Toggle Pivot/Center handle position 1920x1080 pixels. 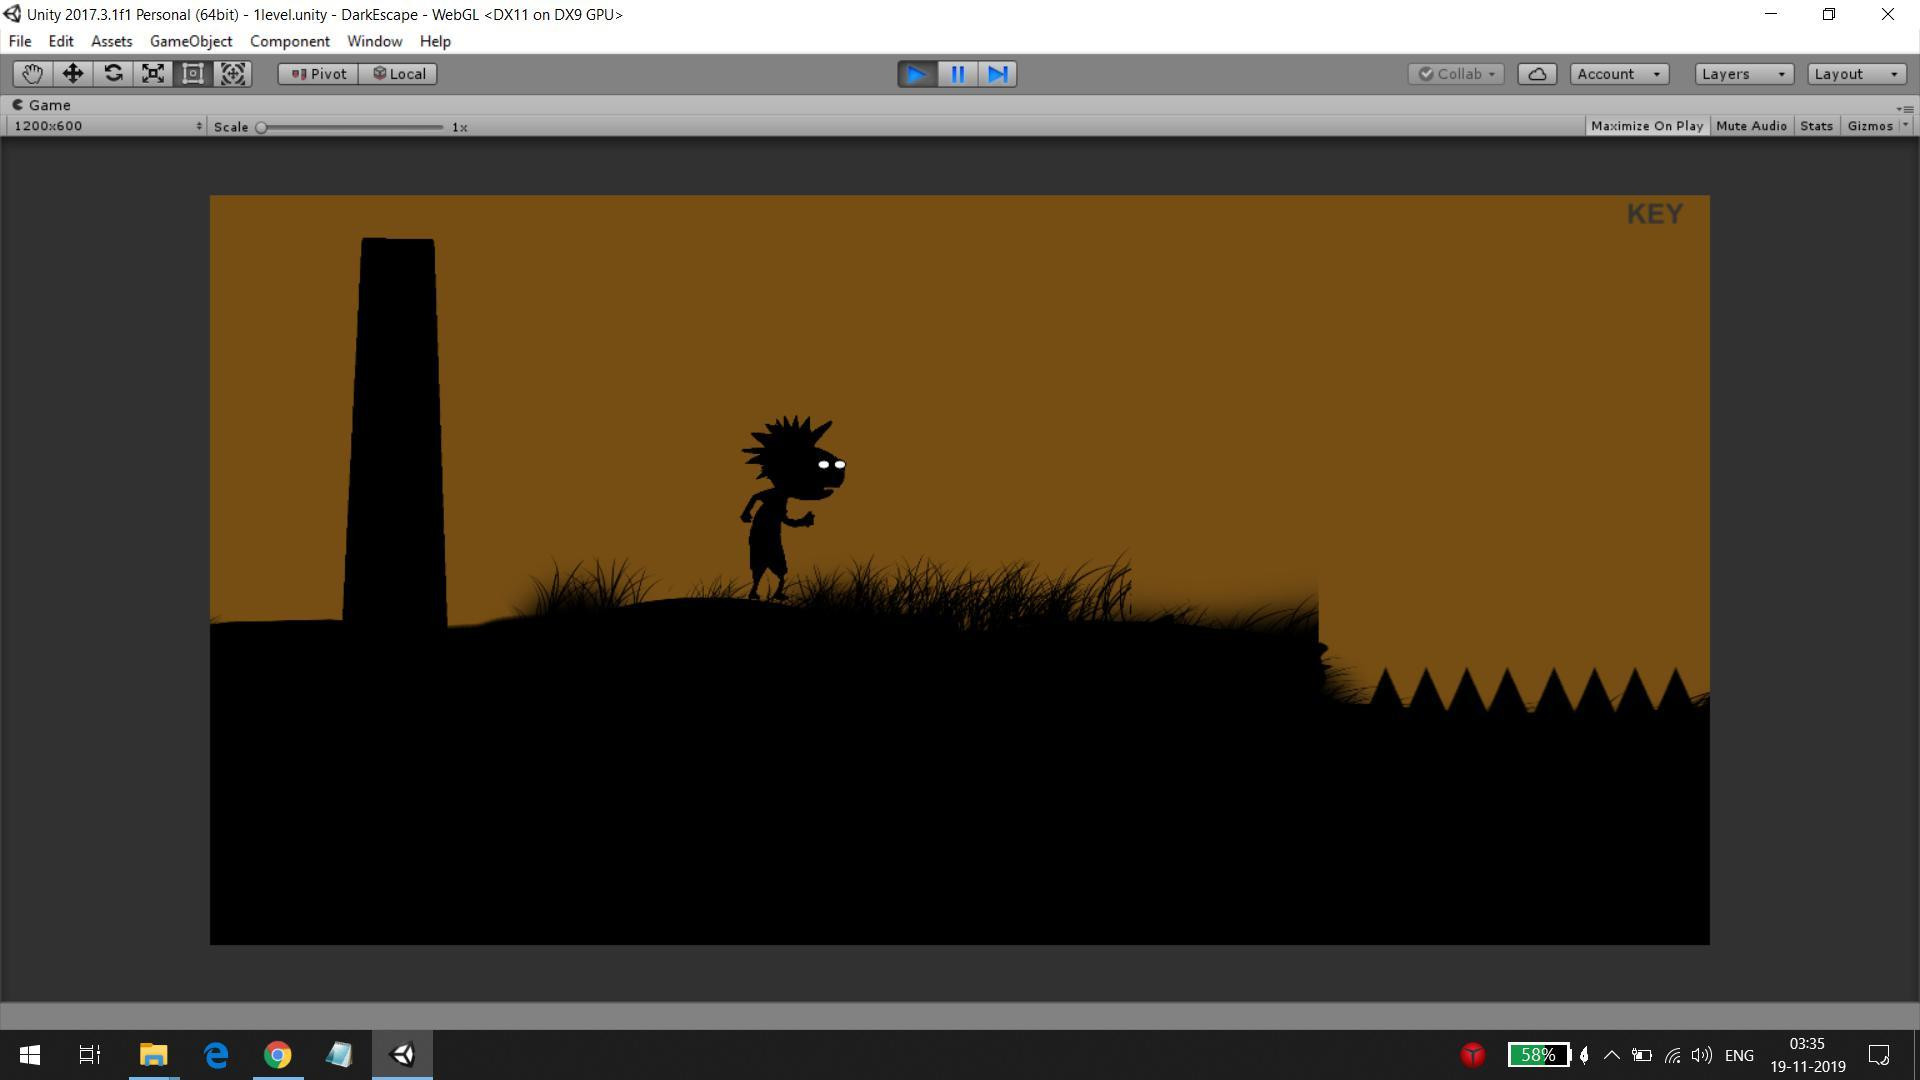[x=318, y=74]
